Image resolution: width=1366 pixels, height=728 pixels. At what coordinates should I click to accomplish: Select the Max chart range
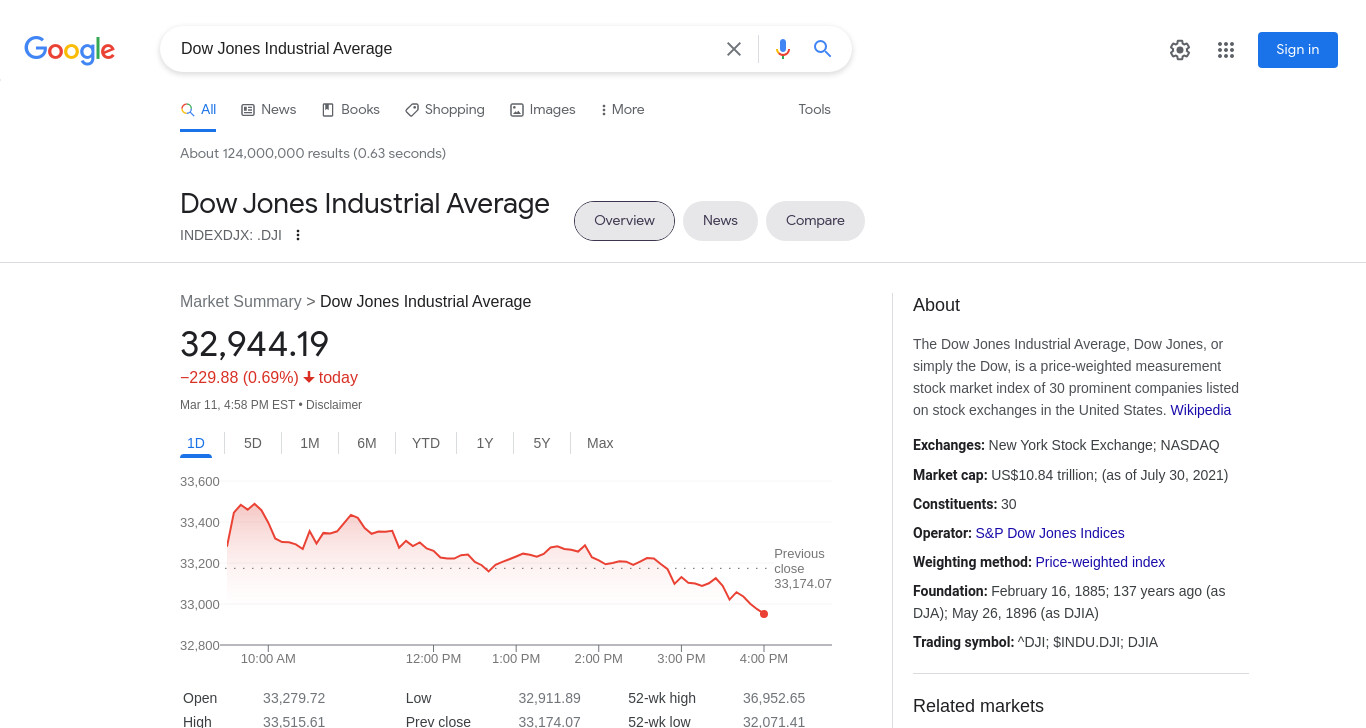[x=600, y=443]
